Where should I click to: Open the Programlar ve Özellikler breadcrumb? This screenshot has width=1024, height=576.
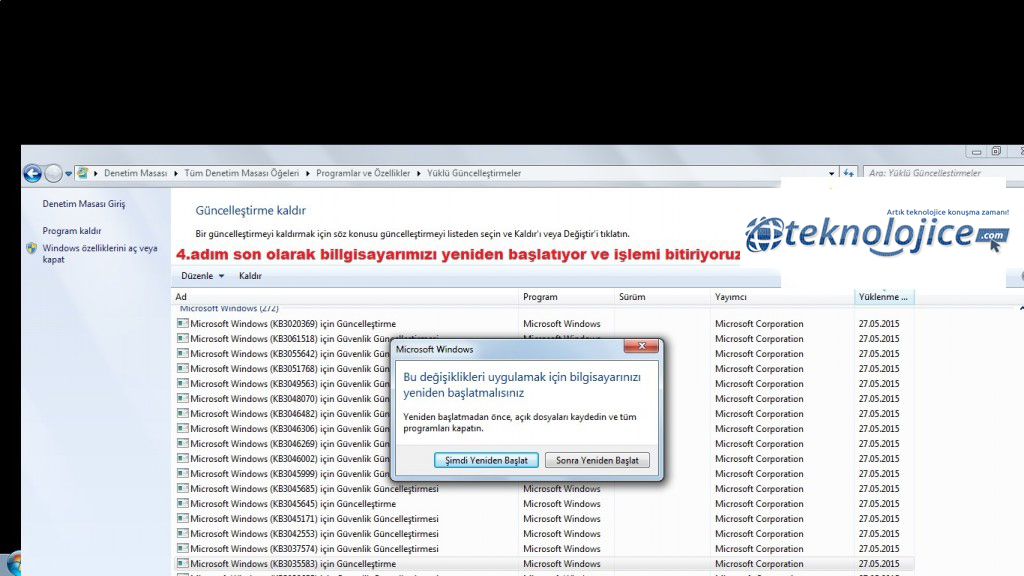click(x=363, y=173)
